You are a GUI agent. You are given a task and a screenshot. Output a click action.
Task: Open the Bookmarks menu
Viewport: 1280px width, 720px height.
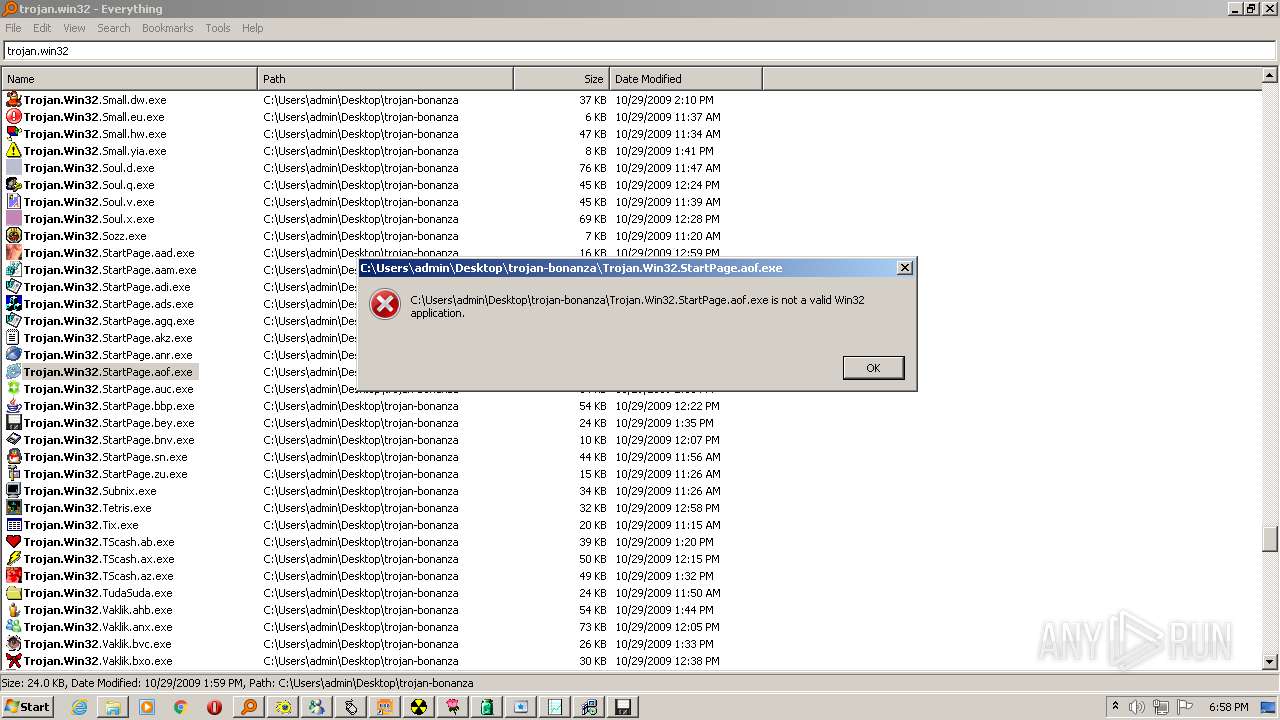[167, 28]
